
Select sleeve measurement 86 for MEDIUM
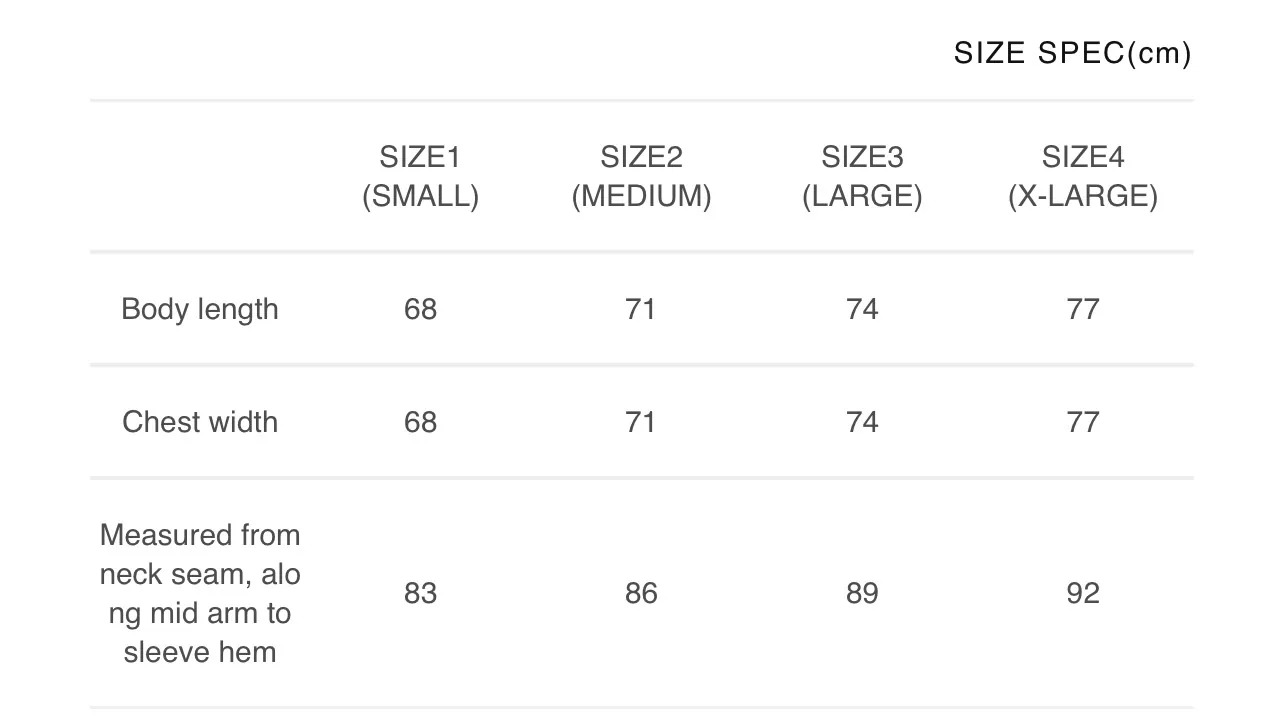click(641, 593)
